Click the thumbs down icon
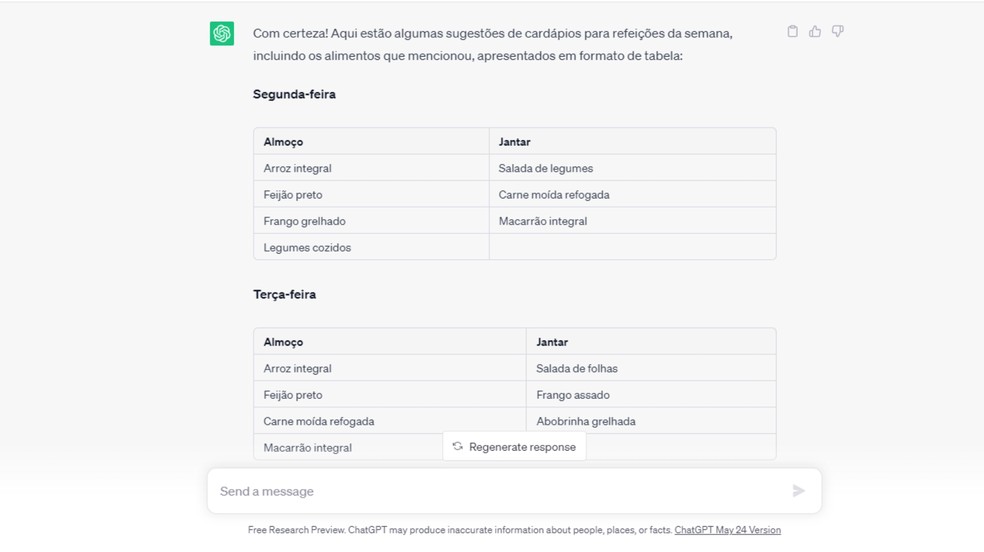The height and width of the screenshot is (552, 984). 838,32
